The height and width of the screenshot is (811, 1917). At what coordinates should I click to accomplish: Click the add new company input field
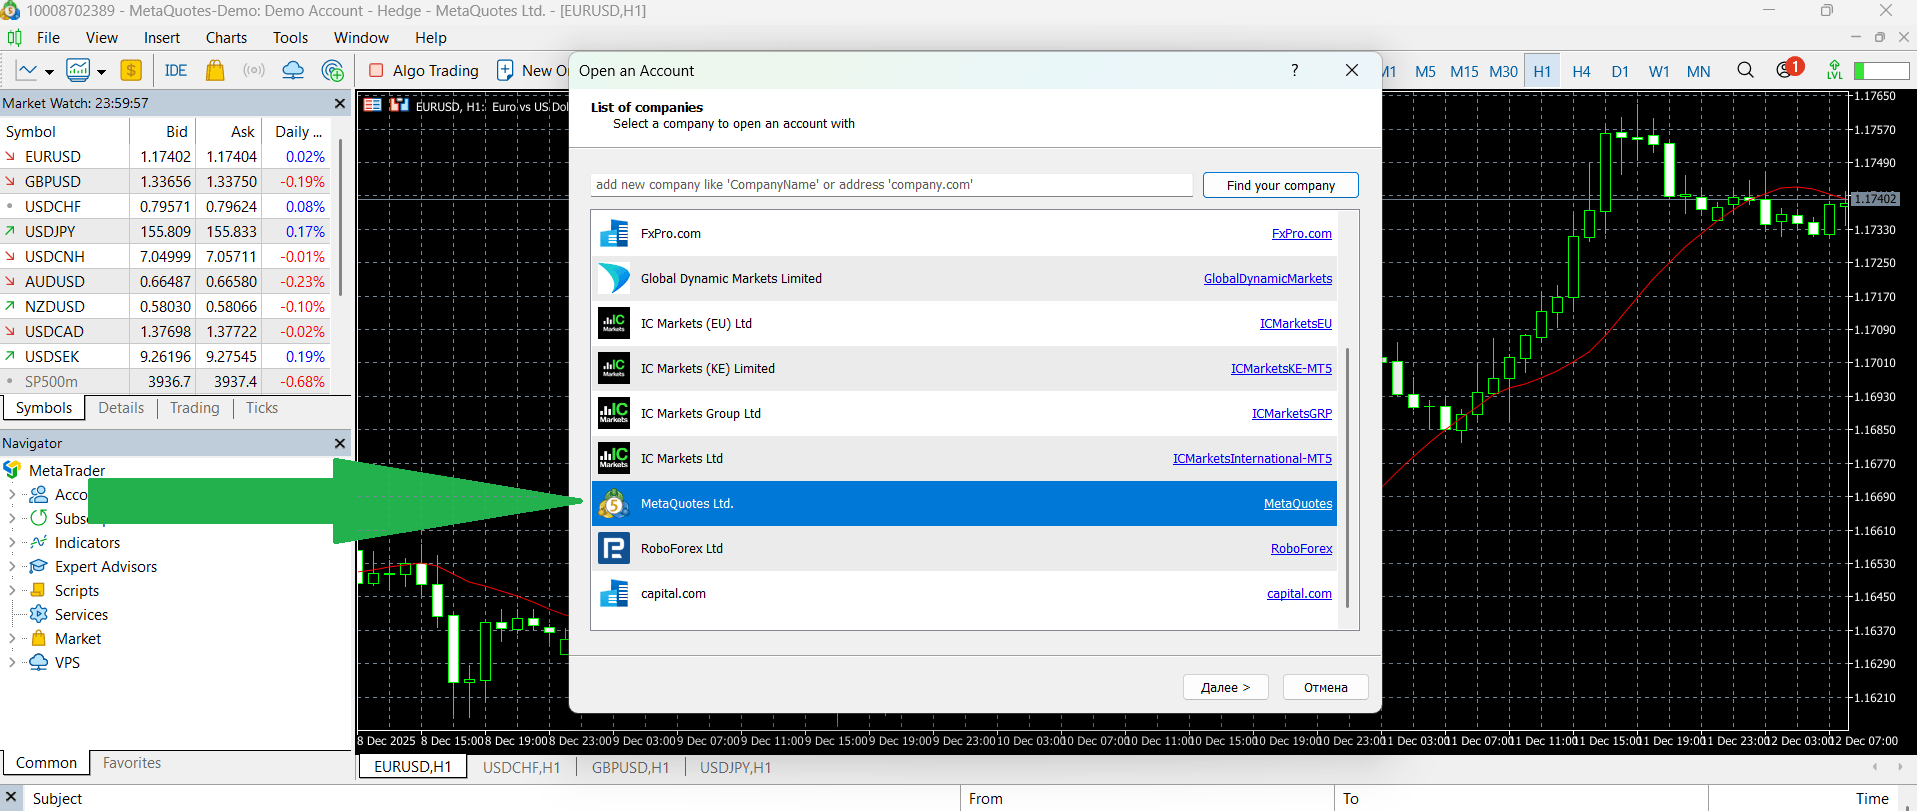point(890,185)
